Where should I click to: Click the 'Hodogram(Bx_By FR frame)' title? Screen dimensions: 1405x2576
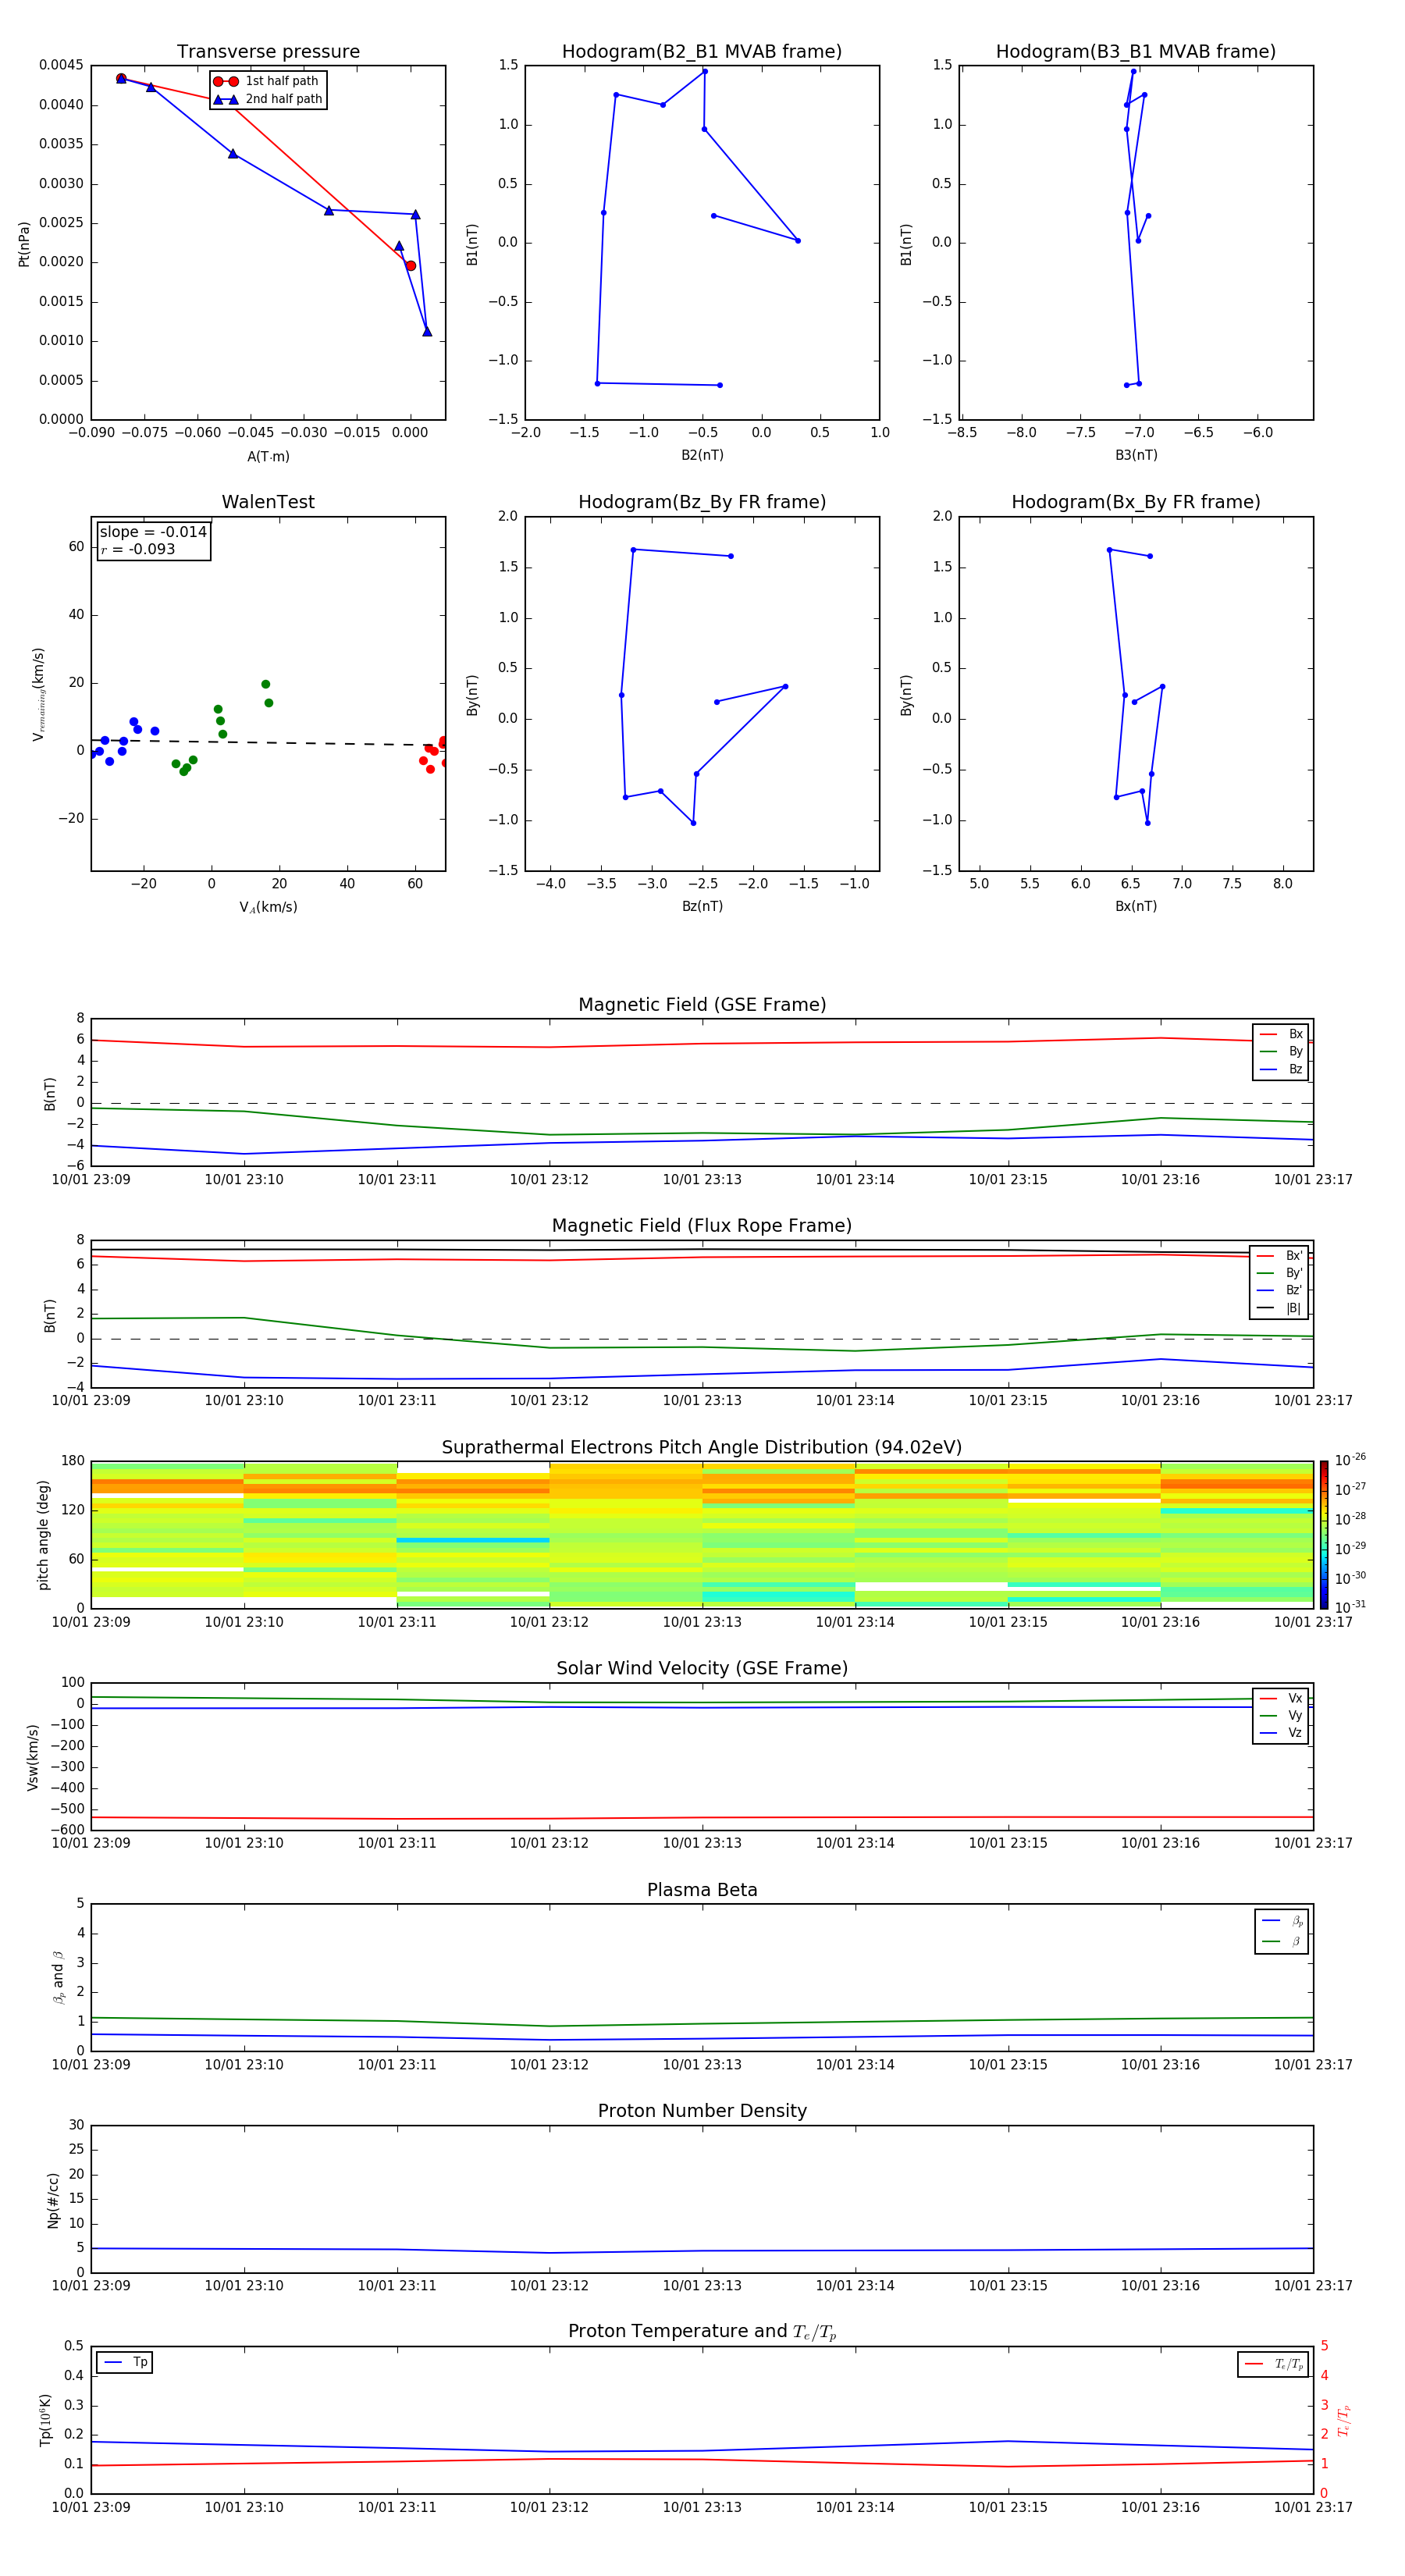pyautogui.click(x=1136, y=502)
